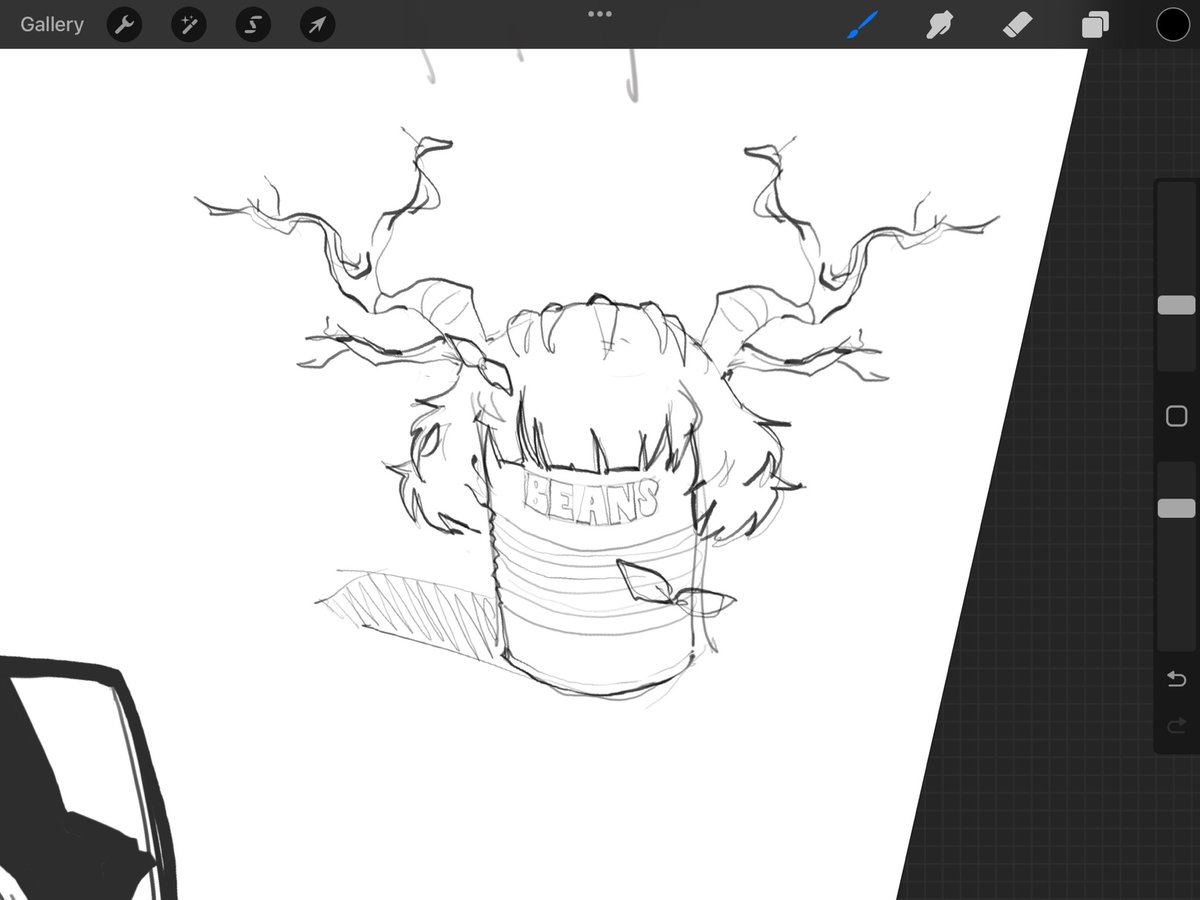Tap the BEANS lettering on the can

(593, 497)
